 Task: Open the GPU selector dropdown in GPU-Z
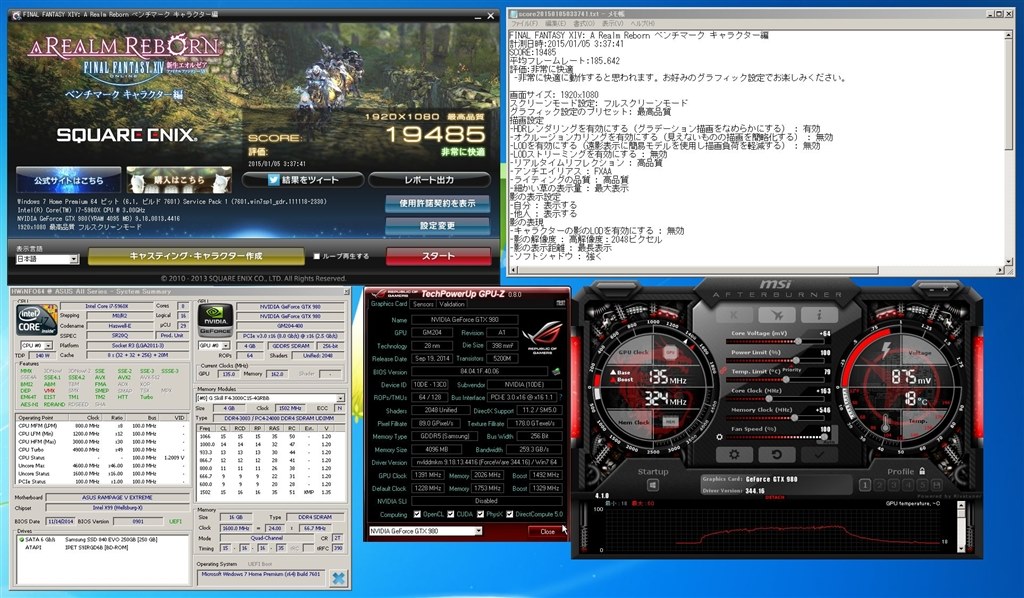(x=425, y=531)
